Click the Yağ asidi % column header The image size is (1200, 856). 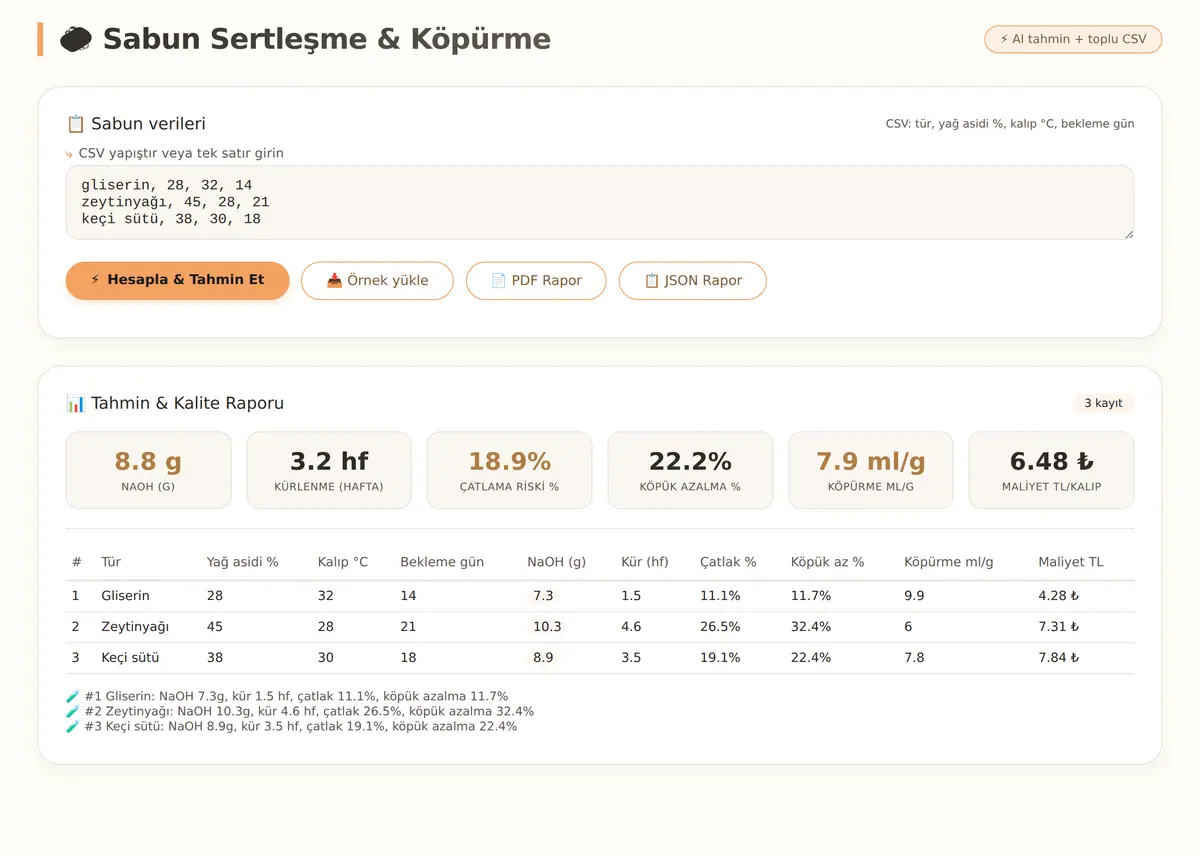tap(242, 562)
